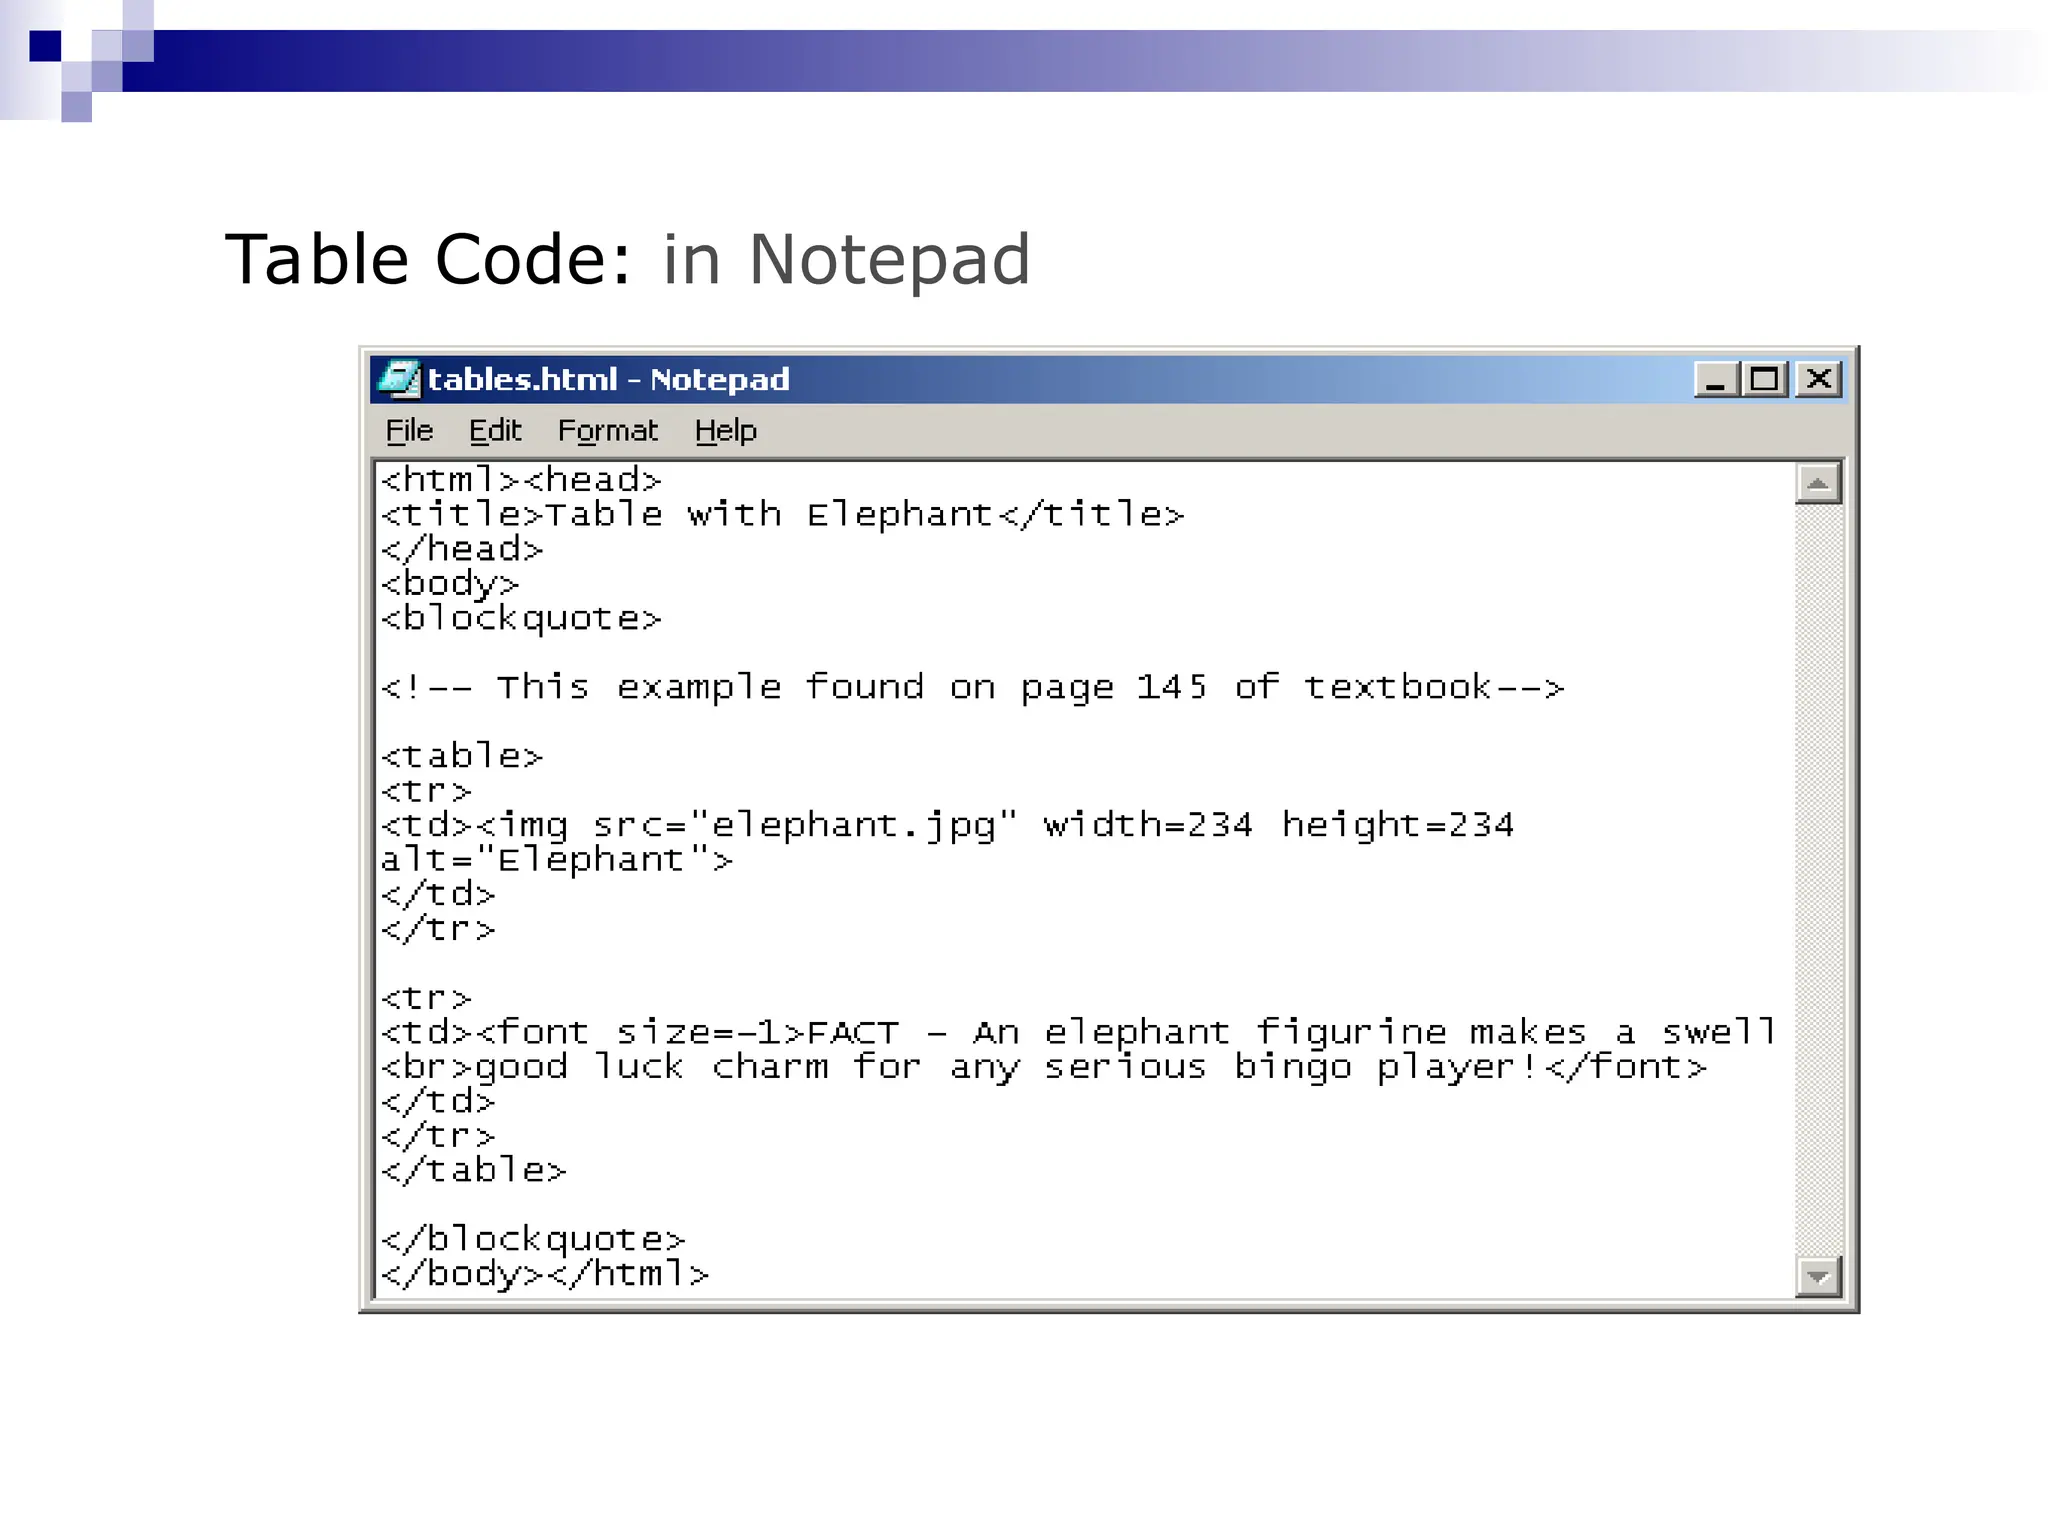Click the alt="Elephant" line
Viewport: 2048px width, 1536px height.
click(x=556, y=860)
